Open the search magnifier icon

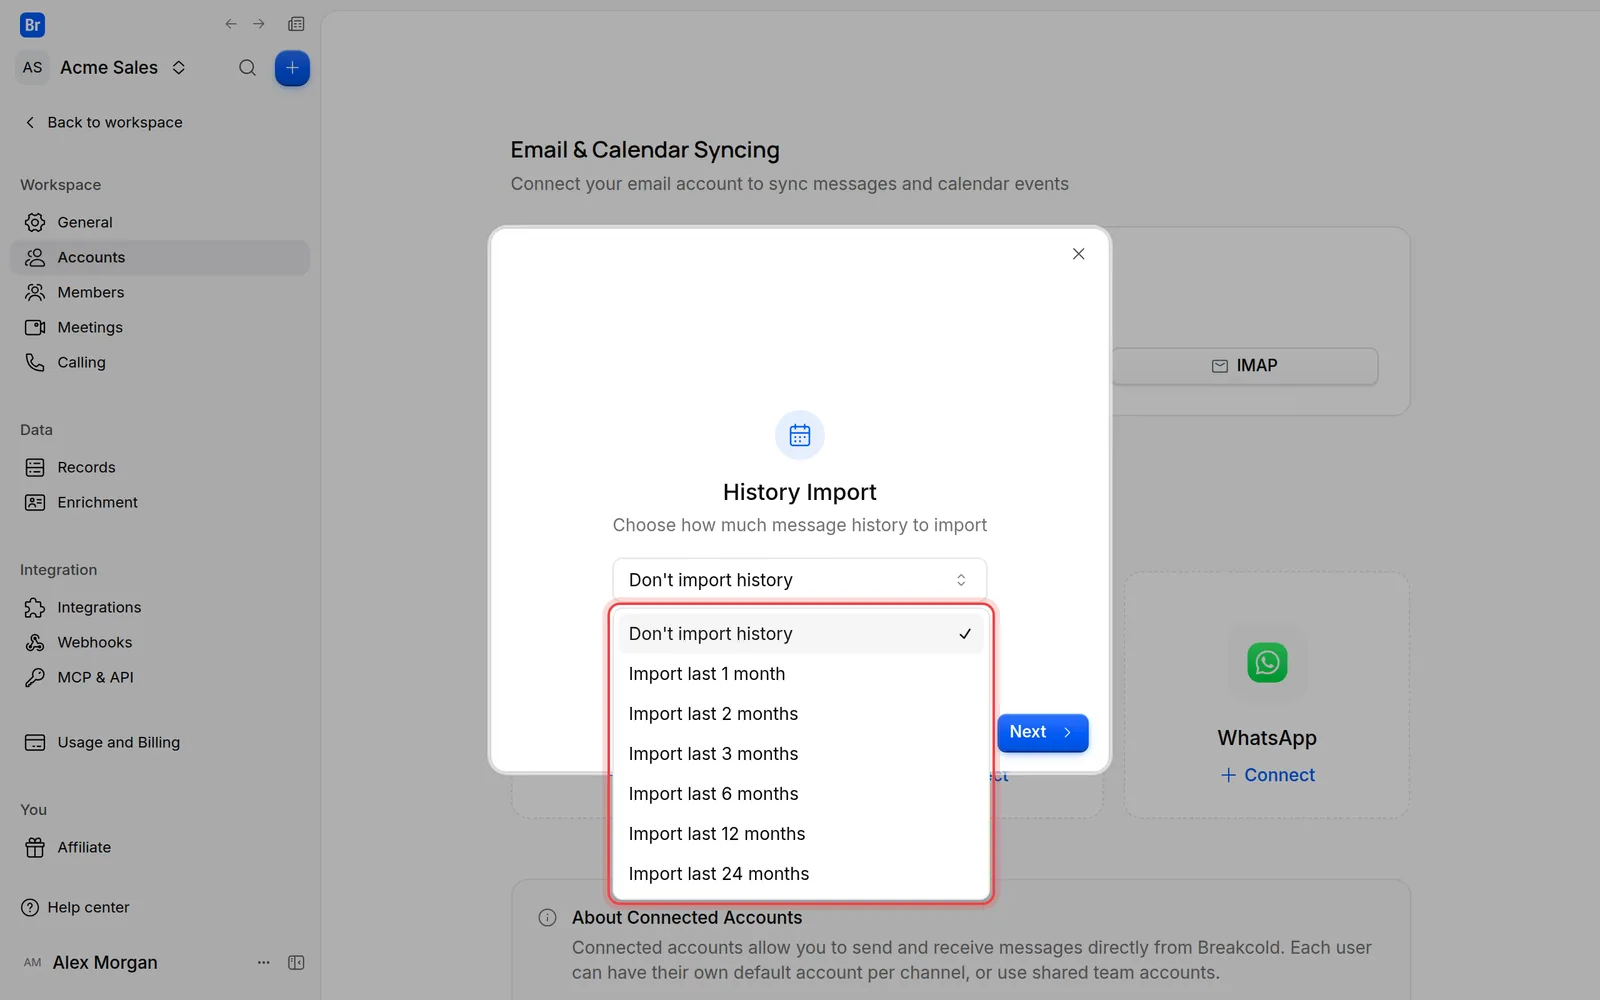click(x=247, y=68)
